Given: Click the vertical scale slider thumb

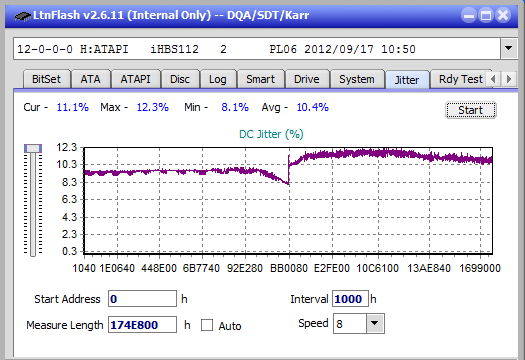Looking at the screenshot, I should (33, 148).
